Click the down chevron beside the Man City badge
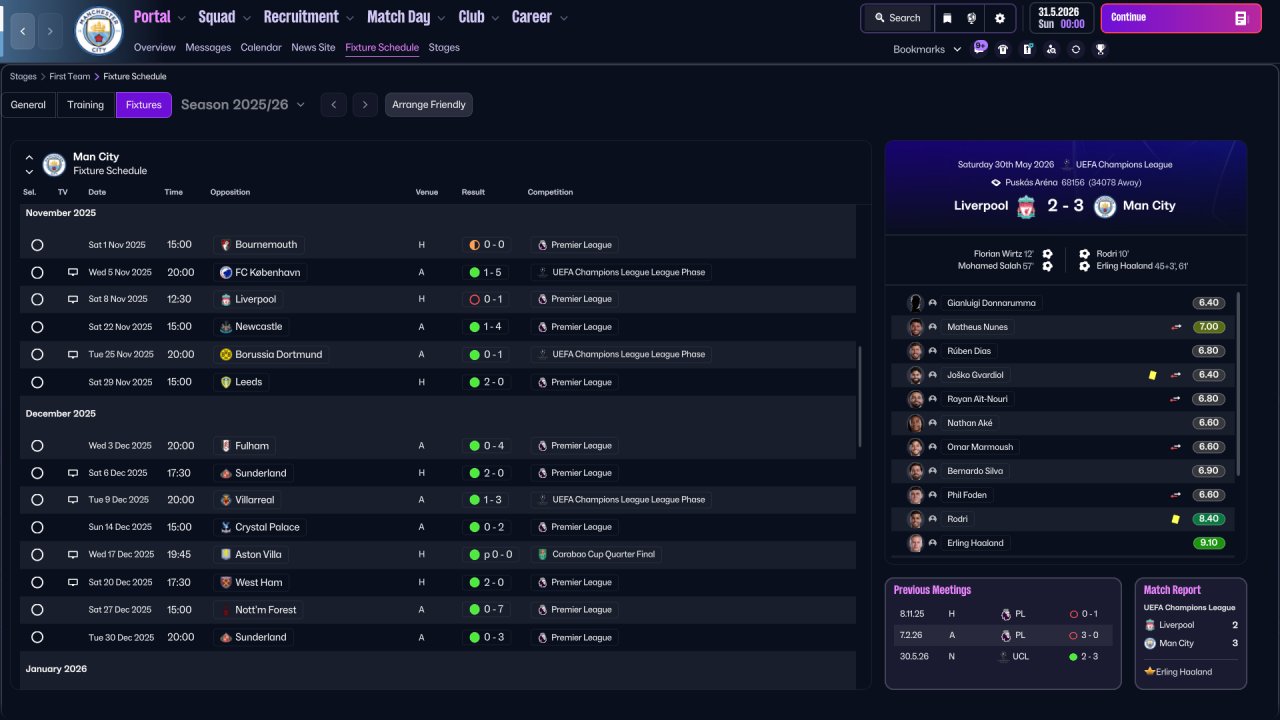The height and width of the screenshot is (720, 1280). pyautogui.click(x=29, y=172)
